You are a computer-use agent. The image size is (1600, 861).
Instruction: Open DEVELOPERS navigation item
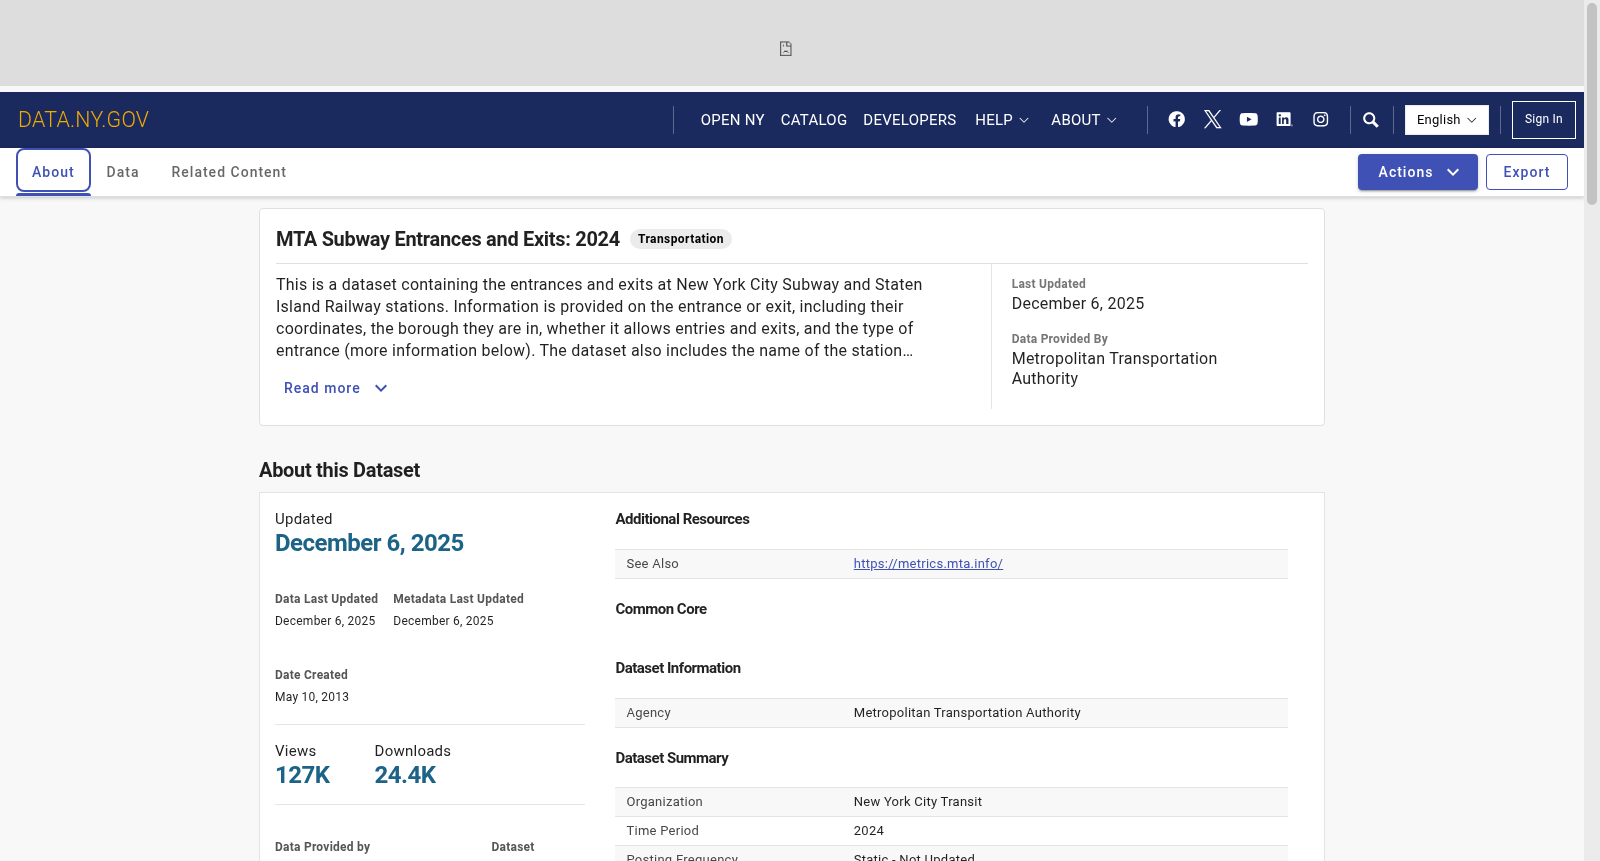coord(910,120)
